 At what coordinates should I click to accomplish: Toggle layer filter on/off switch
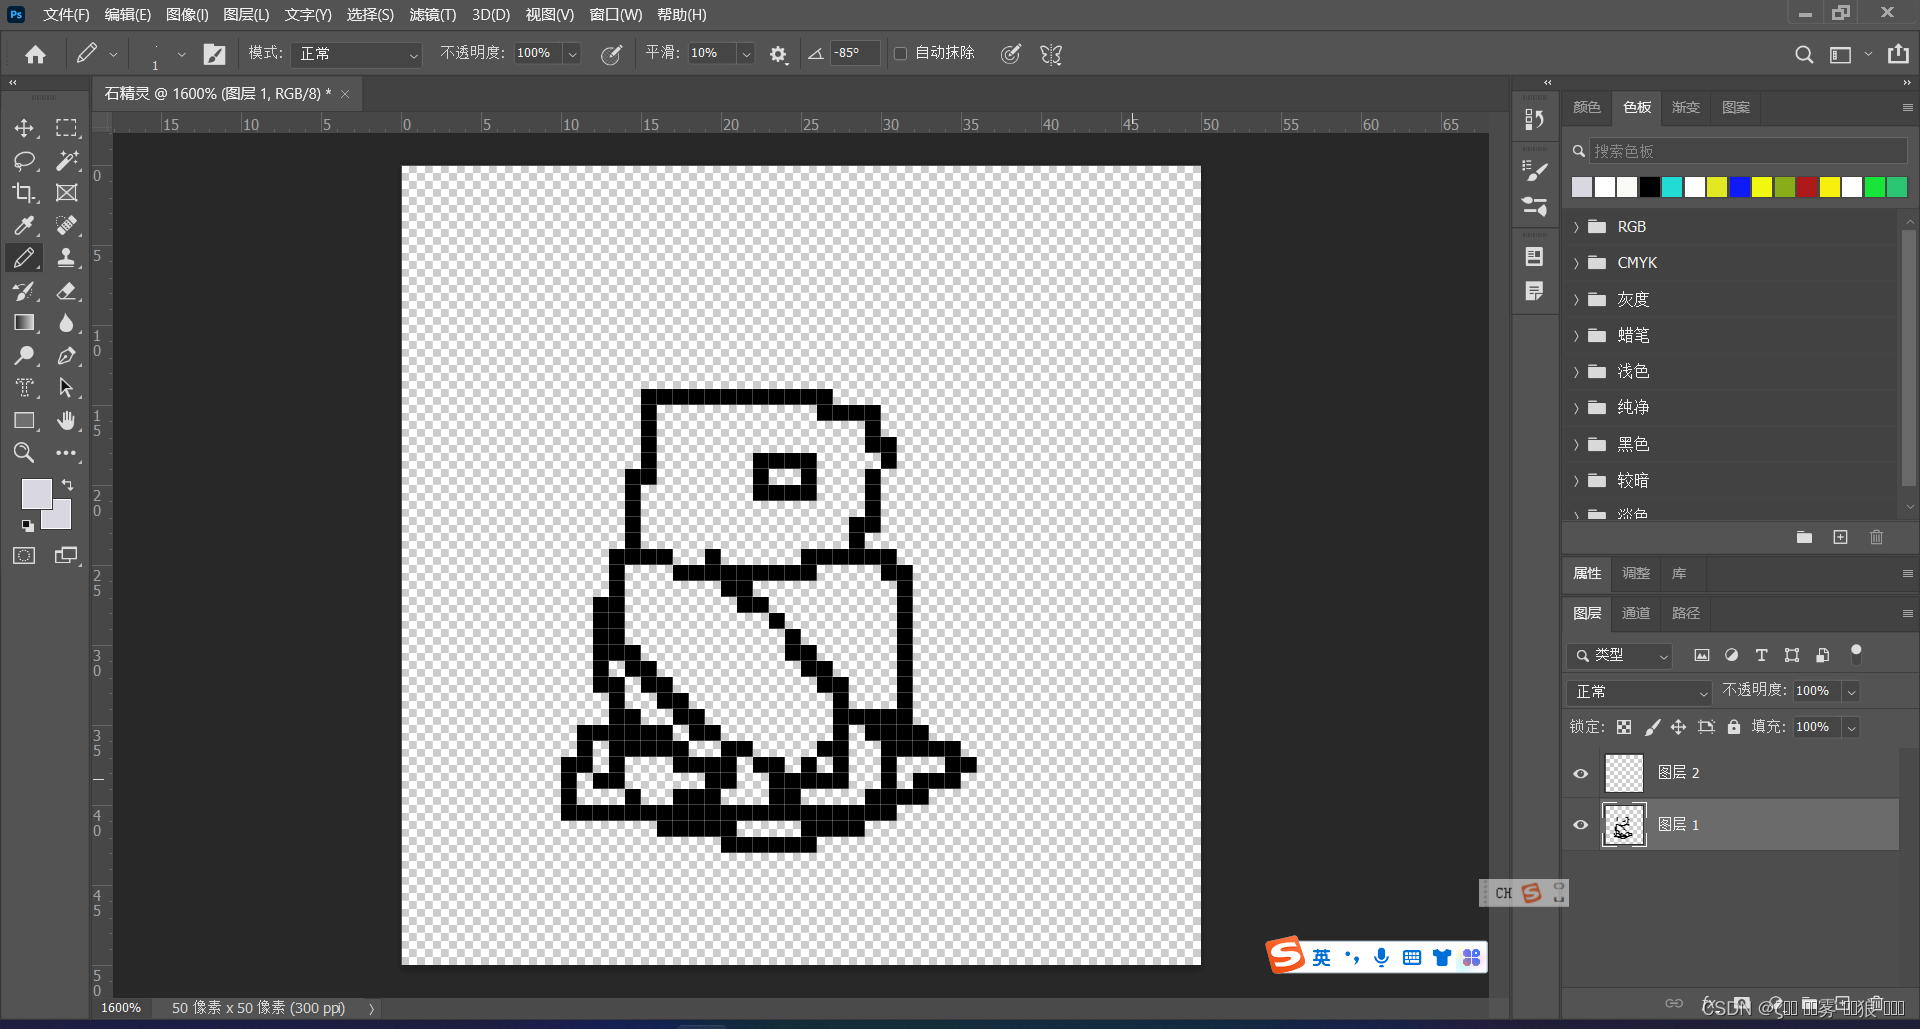[1856, 654]
